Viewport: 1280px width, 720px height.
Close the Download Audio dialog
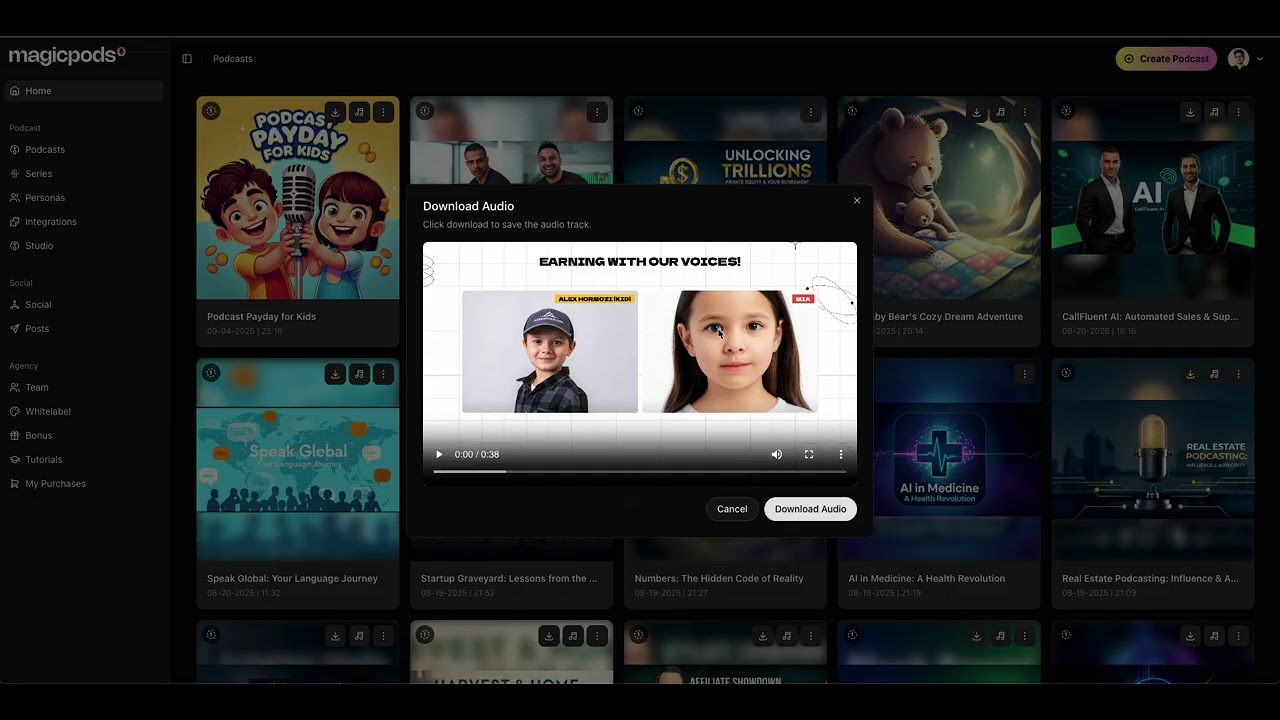857,201
